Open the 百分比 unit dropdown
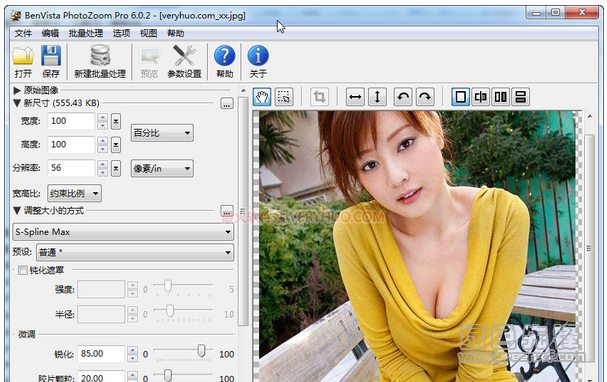 point(162,133)
